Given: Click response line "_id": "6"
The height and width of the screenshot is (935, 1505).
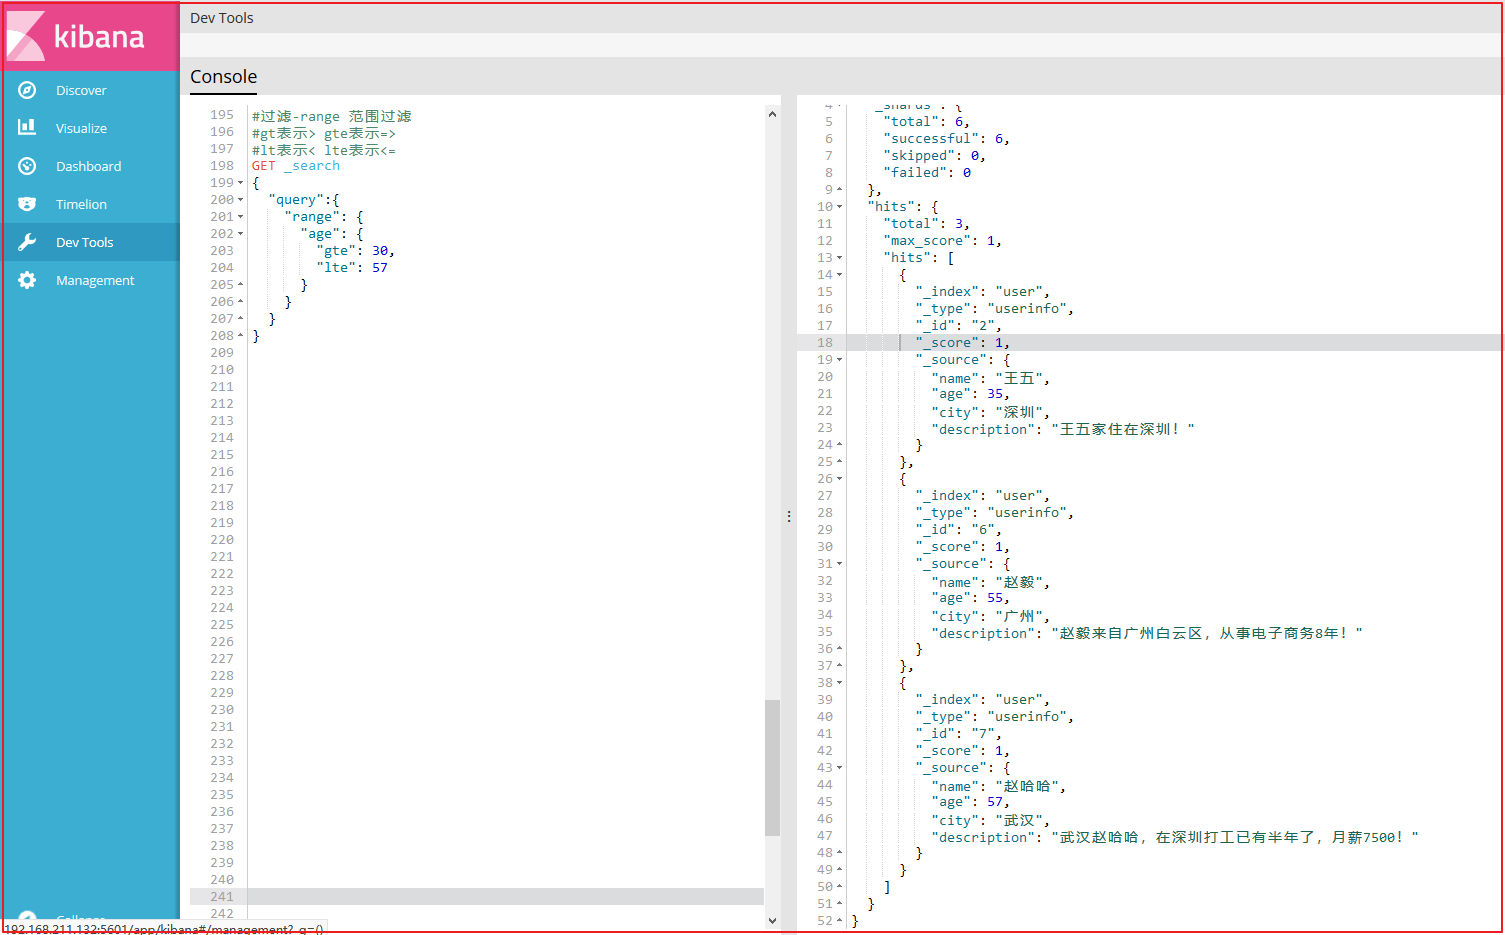Looking at the screenshot, I should click(959, 530).
